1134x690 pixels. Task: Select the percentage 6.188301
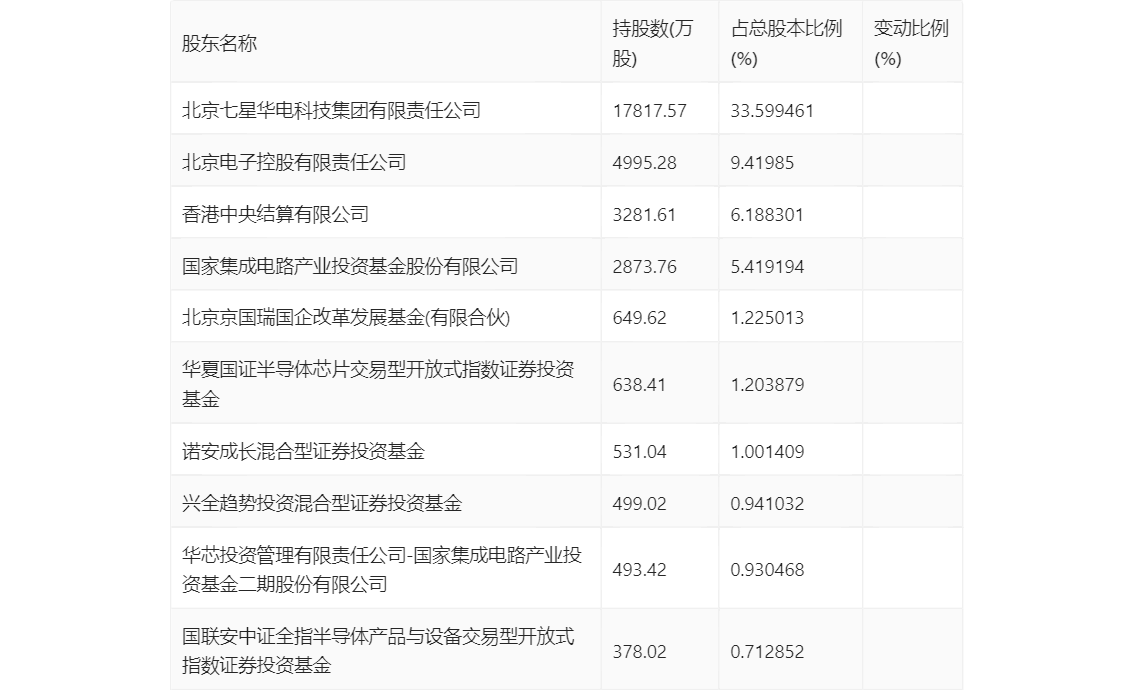[767, 215]
